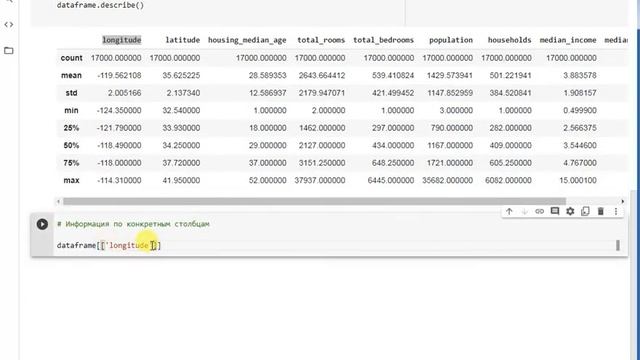
Task: Click 75% total_bedrooms value 648.250000
Action: 393,163
